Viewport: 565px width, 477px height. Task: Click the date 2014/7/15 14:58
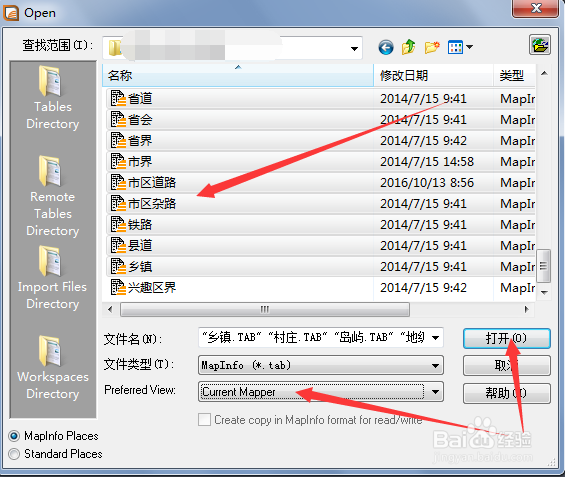(427, 162)
